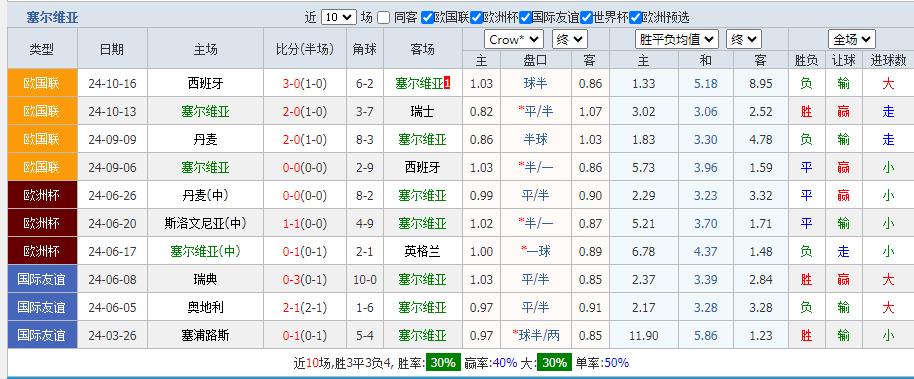Open the 终 dropdown beside Crow*
914x379 pixels.
point(570,40)
